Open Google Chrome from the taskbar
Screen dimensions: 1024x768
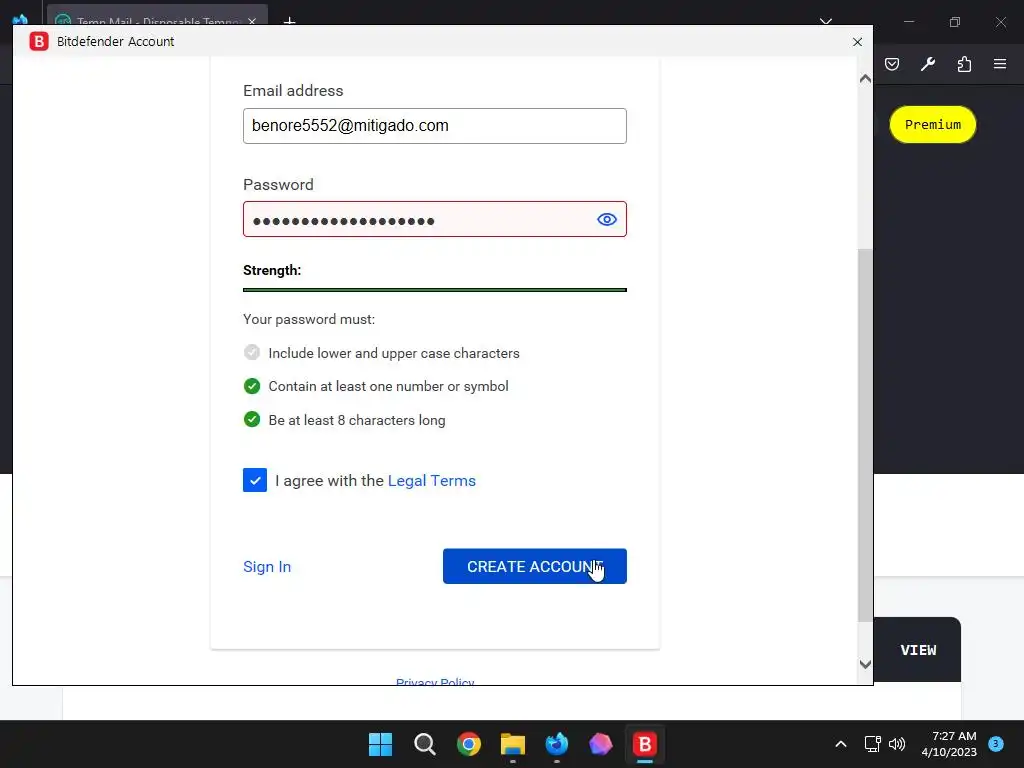(x=468, y=744)
